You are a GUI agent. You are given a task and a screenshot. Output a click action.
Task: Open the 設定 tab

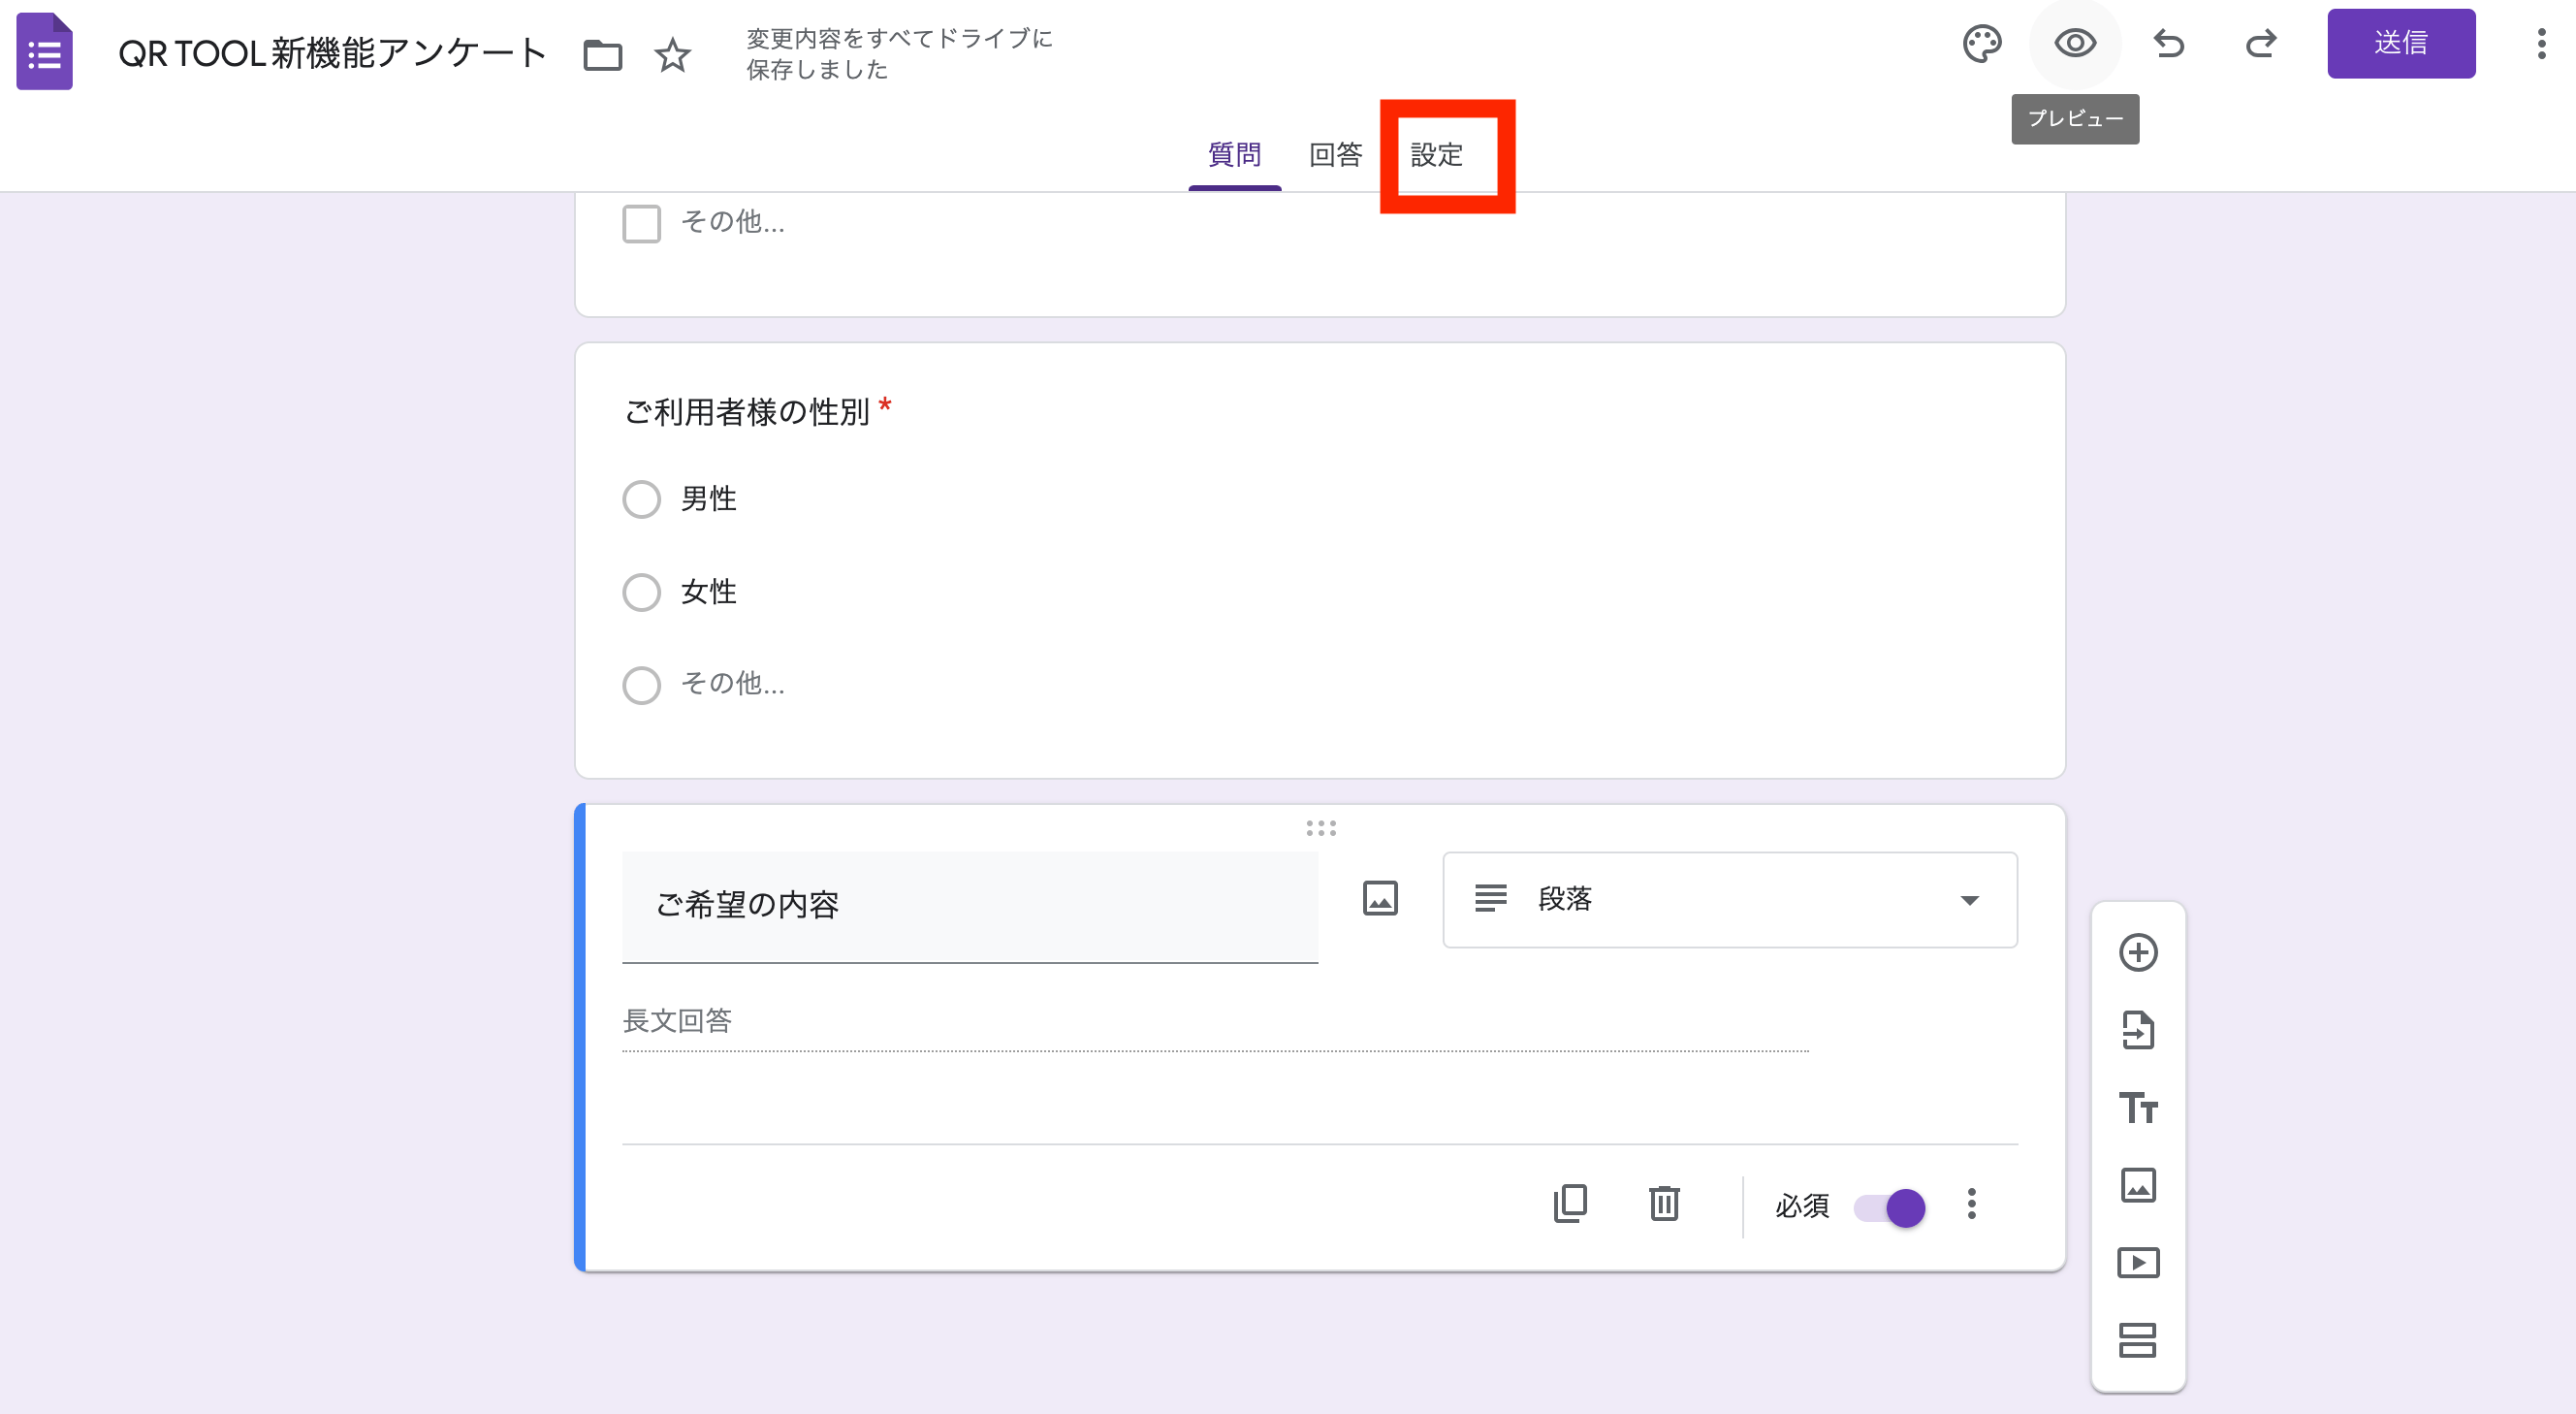(x=1438, y=155)
